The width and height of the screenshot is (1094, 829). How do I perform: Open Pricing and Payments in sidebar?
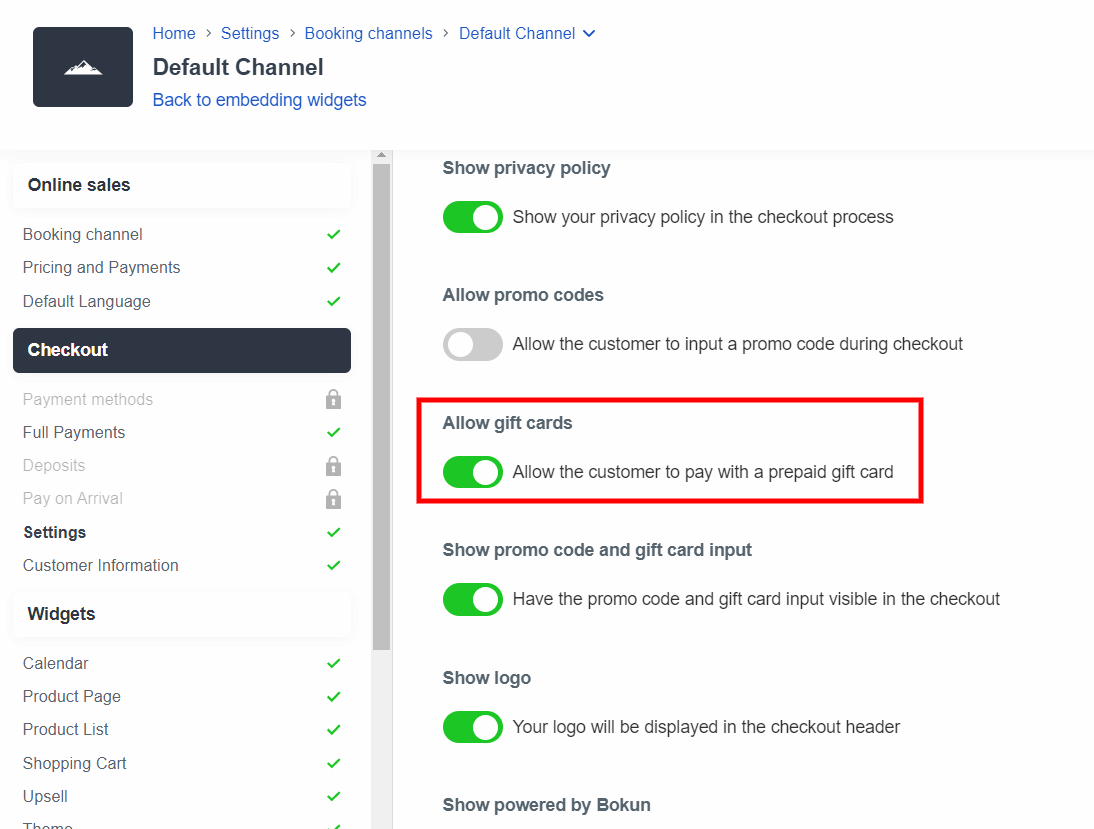pos(101,267)
